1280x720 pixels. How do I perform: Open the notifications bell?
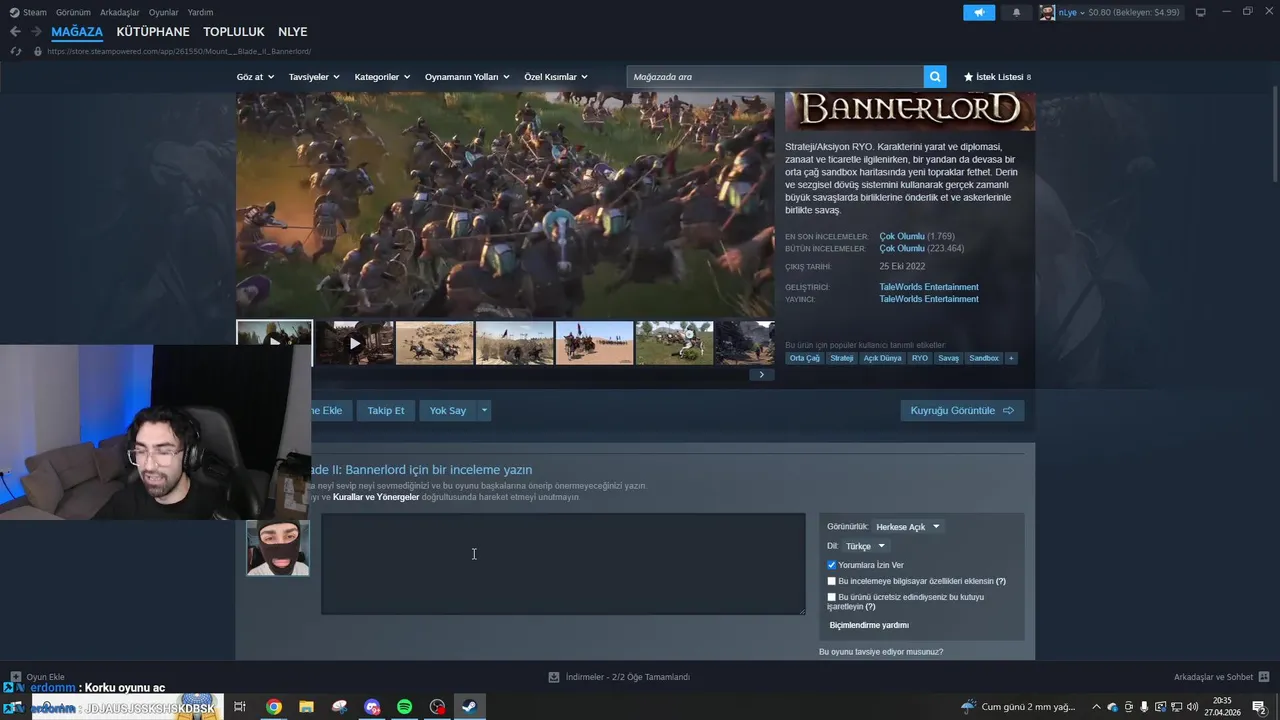pos(1016,12)
